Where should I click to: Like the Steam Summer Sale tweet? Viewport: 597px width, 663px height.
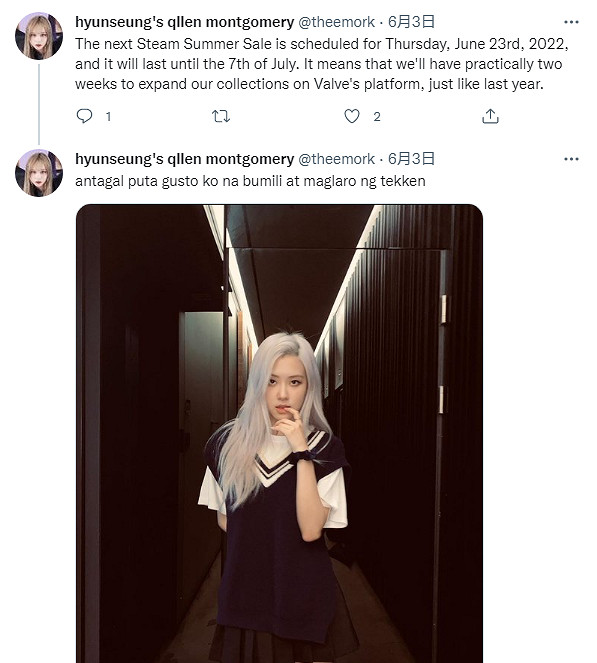click(x=352, y=116)
